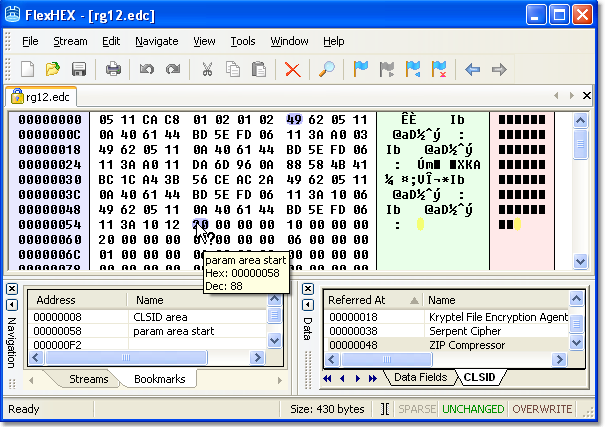605x430 pixels.
Task: Select the Kryptel File Encryption Agent row
Action: [x=447, y=317]
